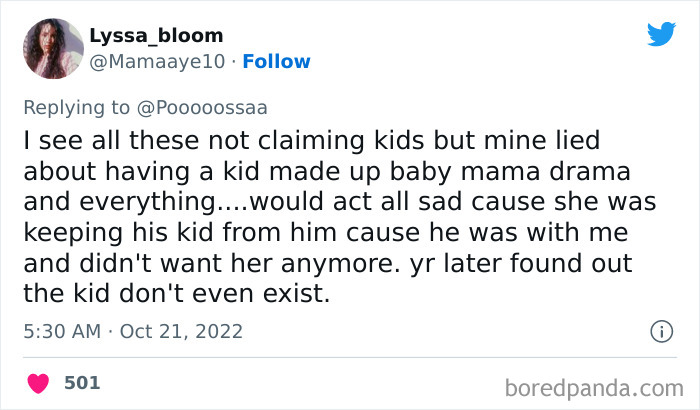Screen dimensions: 700x410
Task: Like the tweet with the heart icon
Action: tap(38, 383)
